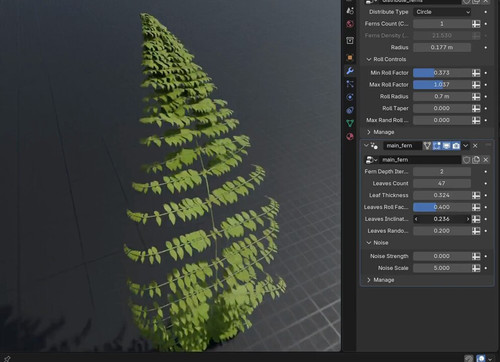The image size is (500, 362).
Task: Animate the Distribute Type property dot
Action: [x=486, y=12]
